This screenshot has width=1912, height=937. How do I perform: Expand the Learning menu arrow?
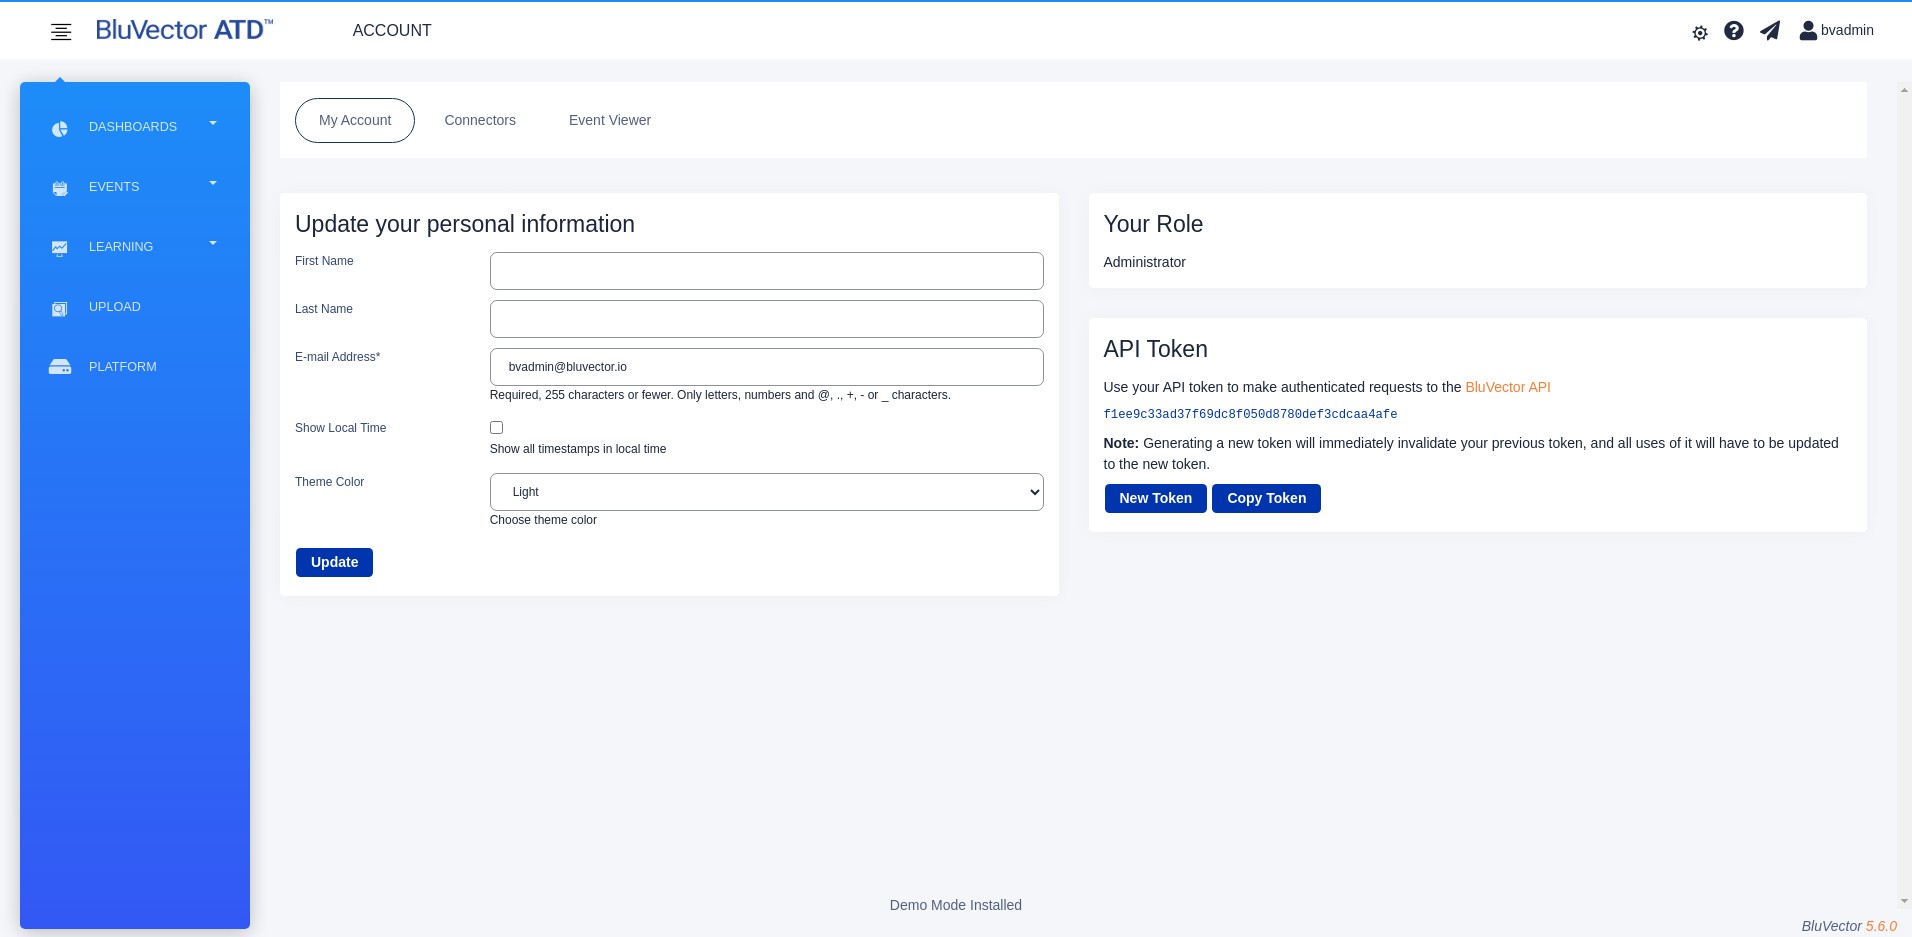pos(213,243)
